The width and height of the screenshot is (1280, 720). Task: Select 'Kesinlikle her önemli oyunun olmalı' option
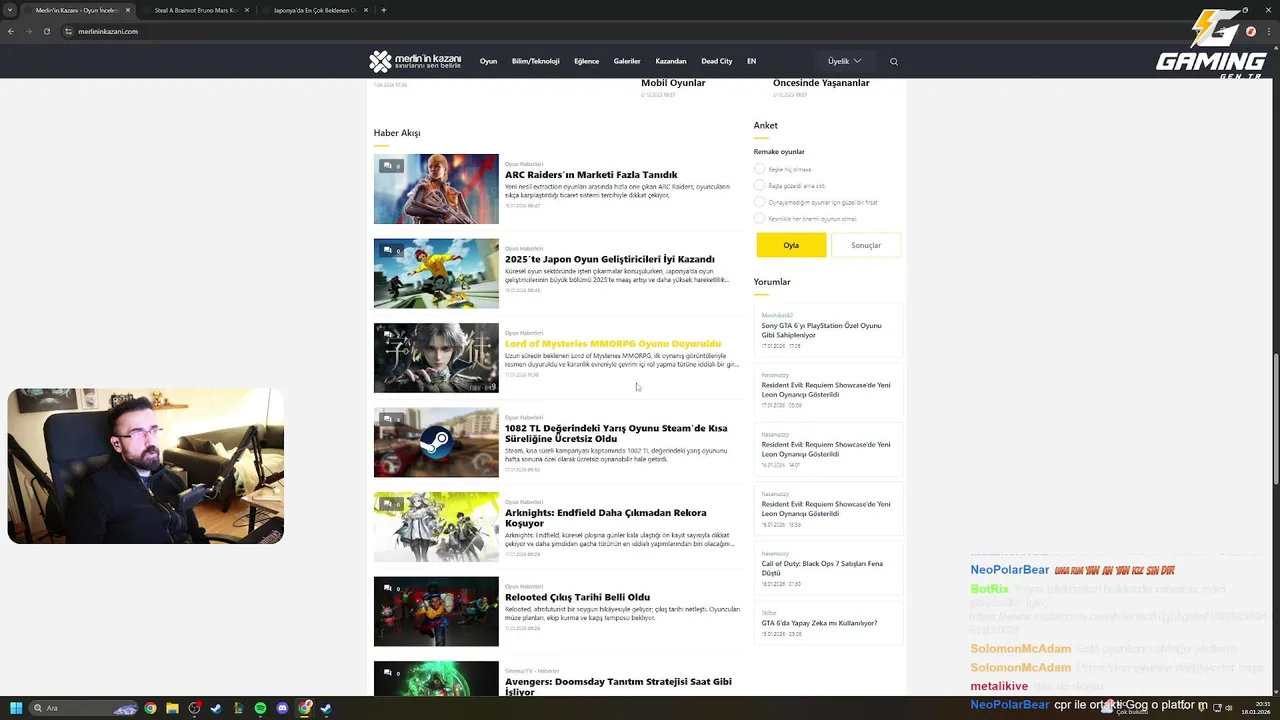pyautogui.click(x=759, y=218)
